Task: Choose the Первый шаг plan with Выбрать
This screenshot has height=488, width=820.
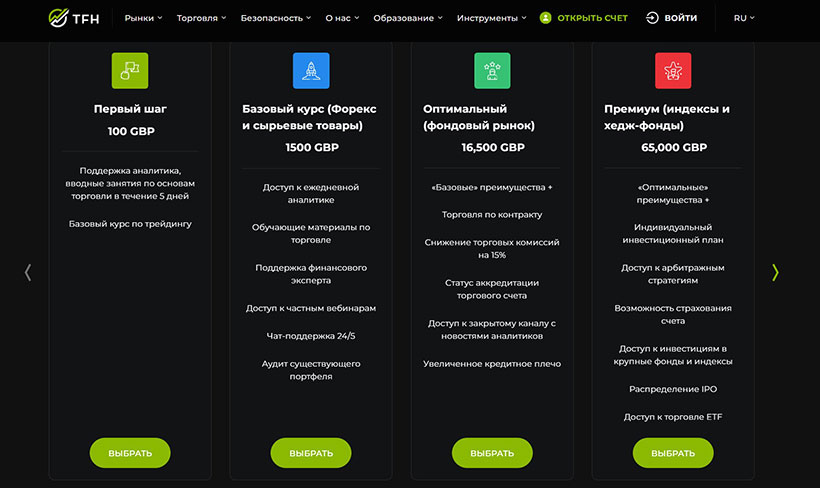Action: [x=130, y=453]
